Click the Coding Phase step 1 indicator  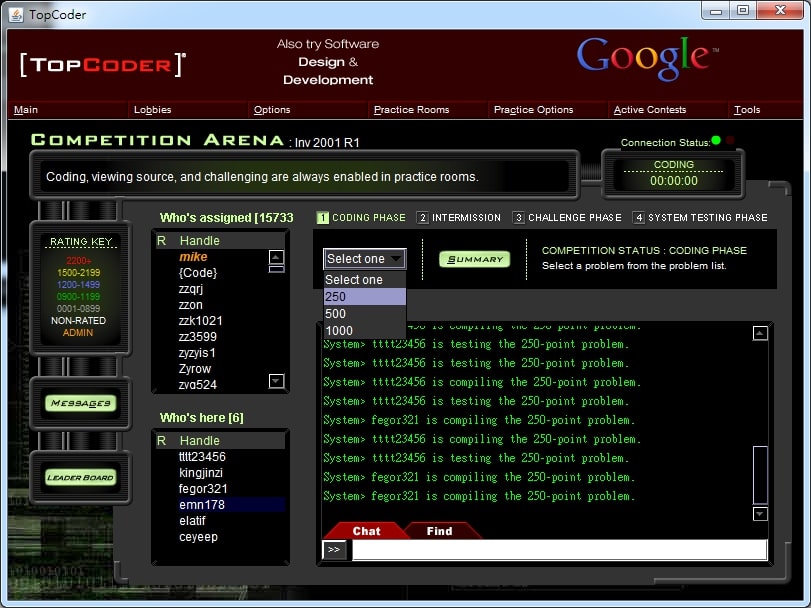[361, 218]
